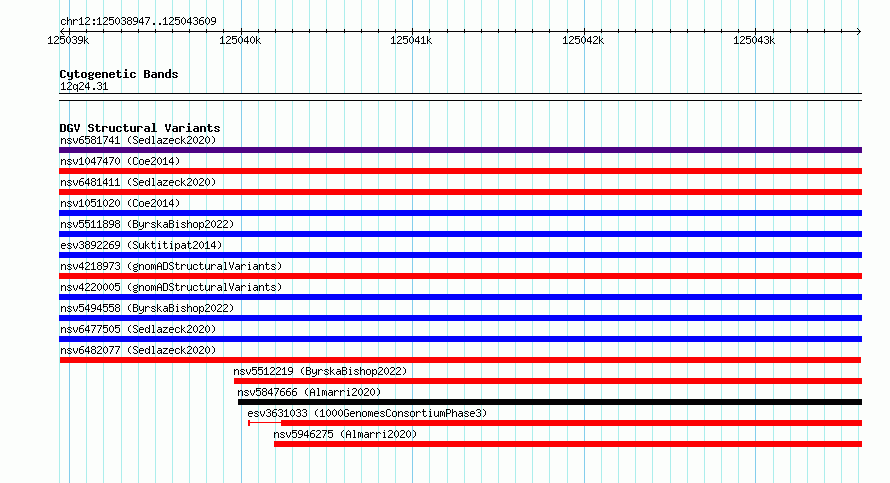Click nsv5494558 (ByrskaBishop2022) label
Viewport: 890px width, 483px height.
147,308
